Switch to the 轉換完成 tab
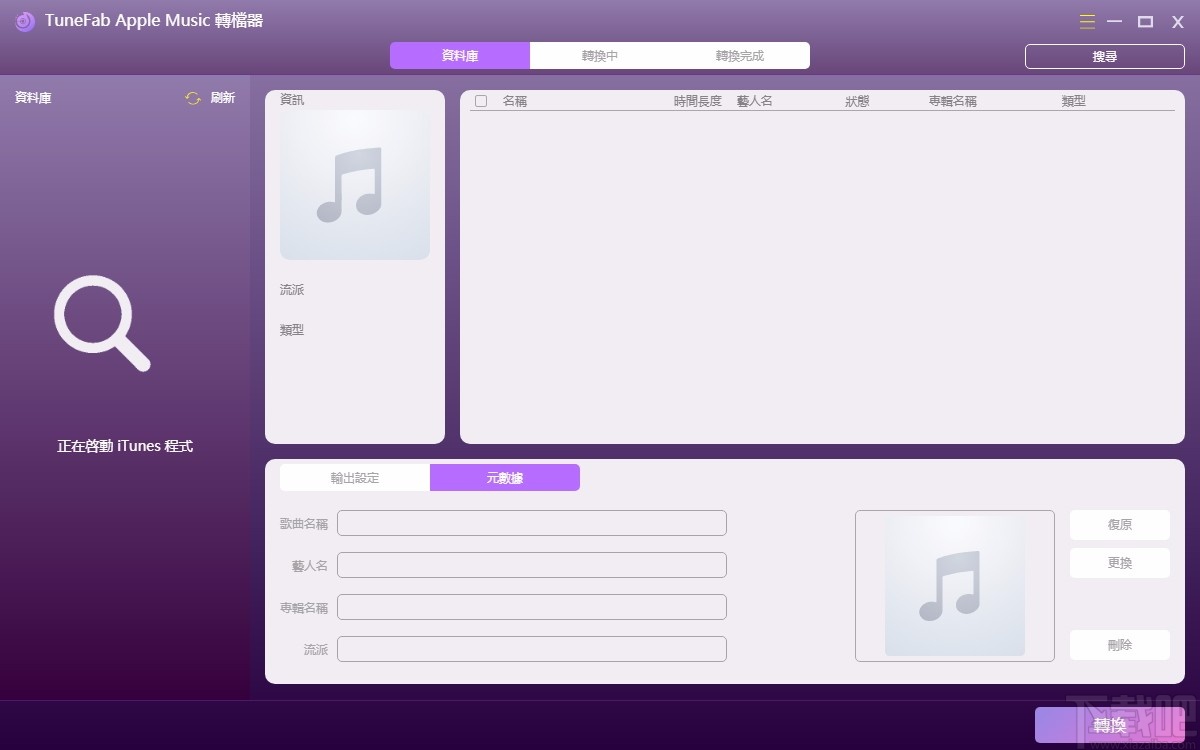 point(740,55)
